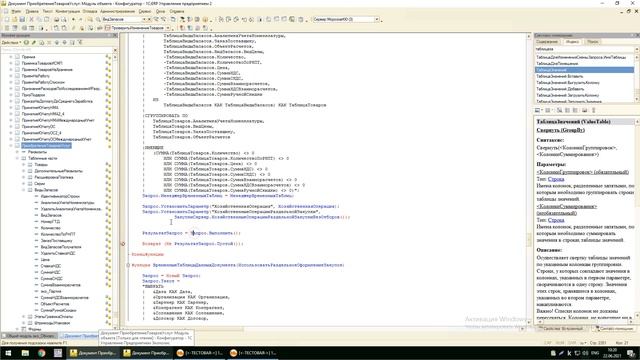Switch to first ТЕСТОВАЯ taskbar window
Screen dimensions: 640x360
200,353
